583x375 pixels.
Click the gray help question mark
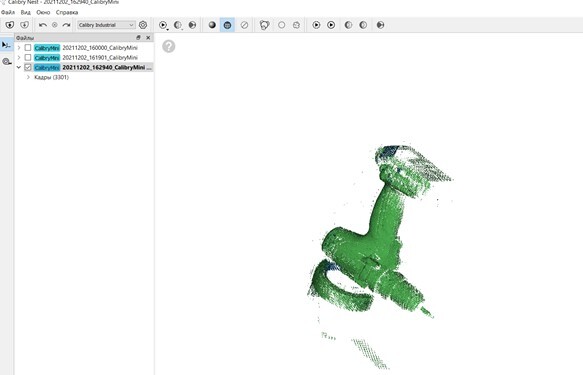point(168,46)
